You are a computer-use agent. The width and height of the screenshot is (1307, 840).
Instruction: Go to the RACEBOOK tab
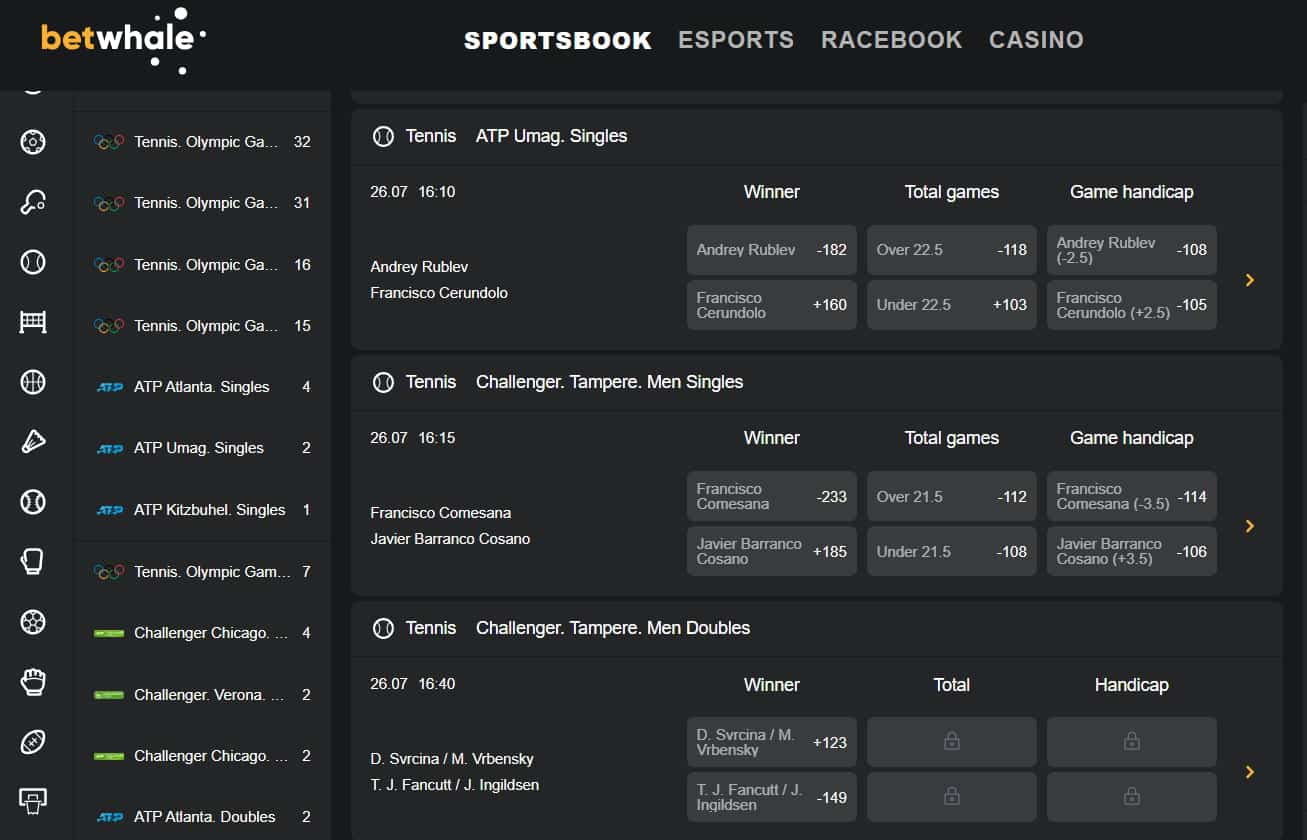pyautogui.click(x=892, y=40)
